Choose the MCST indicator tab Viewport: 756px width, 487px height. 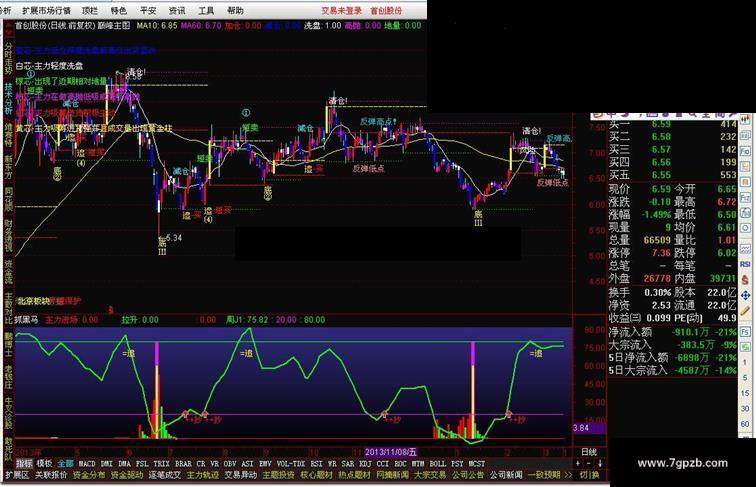[476, 463]
